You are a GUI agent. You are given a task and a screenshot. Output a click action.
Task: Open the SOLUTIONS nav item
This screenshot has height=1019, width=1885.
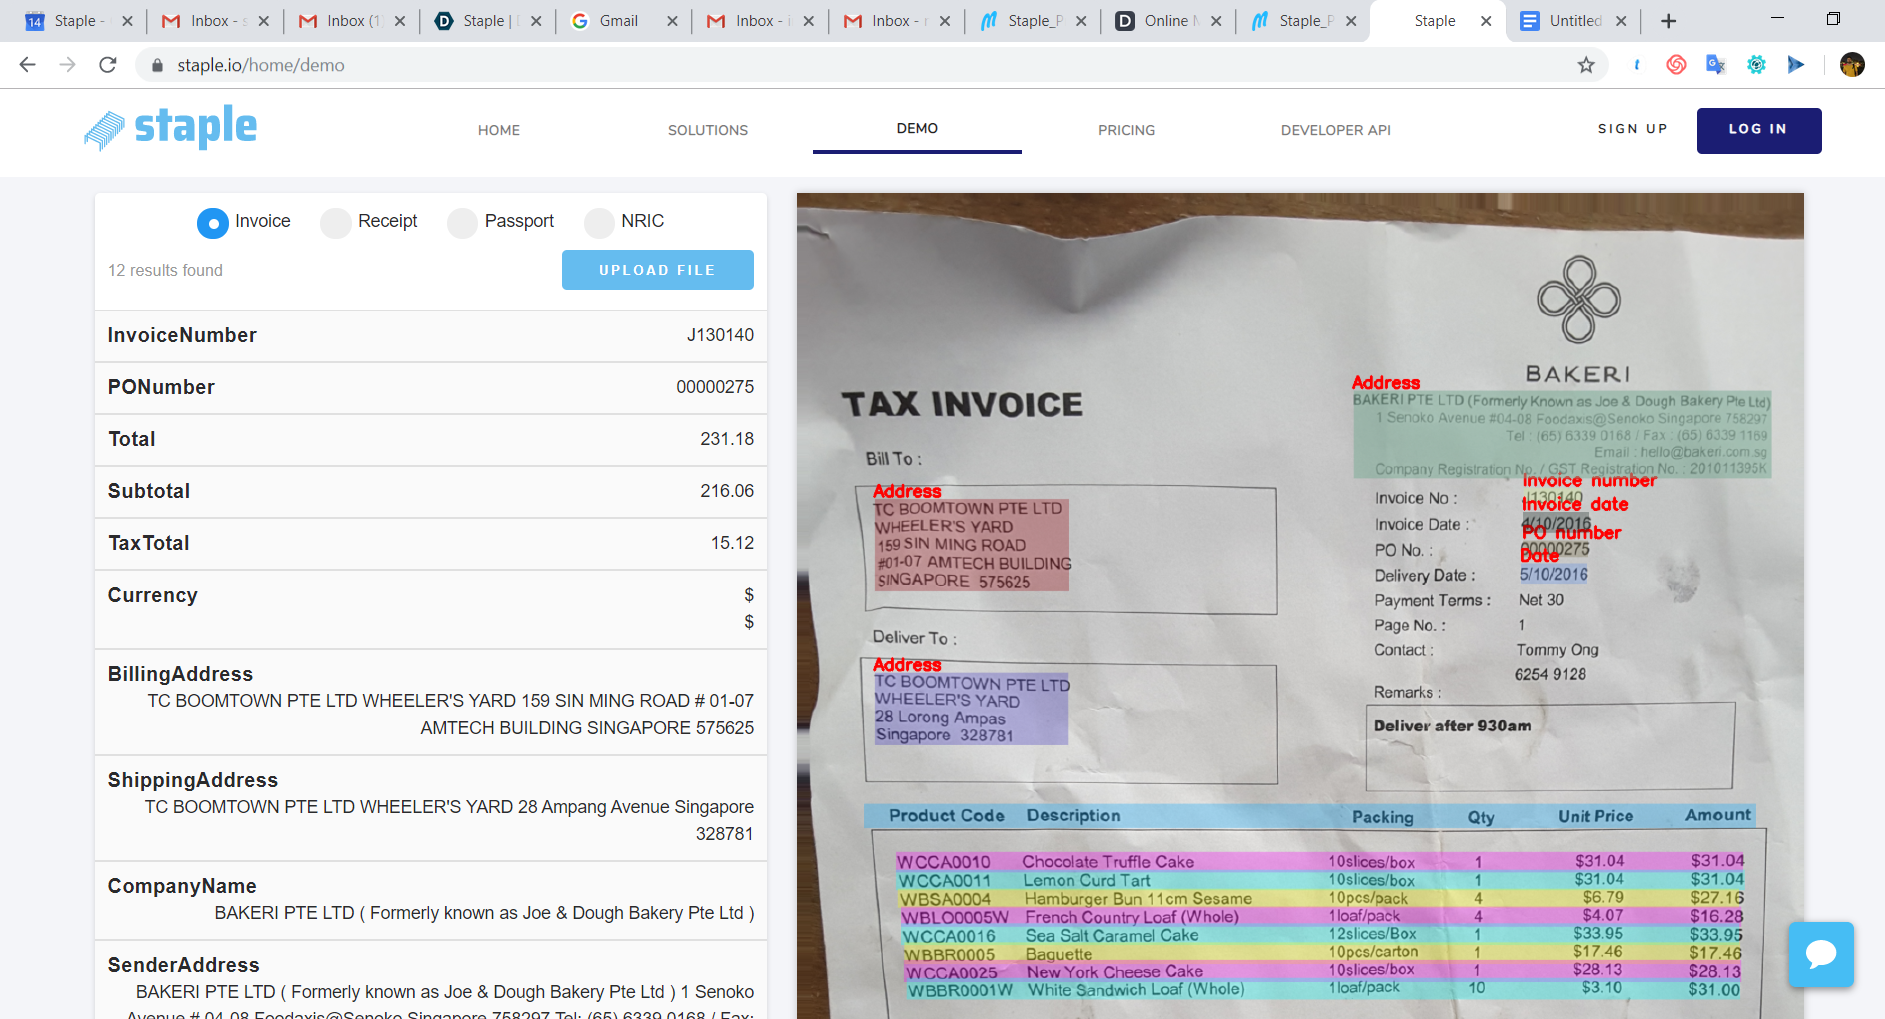708,130
